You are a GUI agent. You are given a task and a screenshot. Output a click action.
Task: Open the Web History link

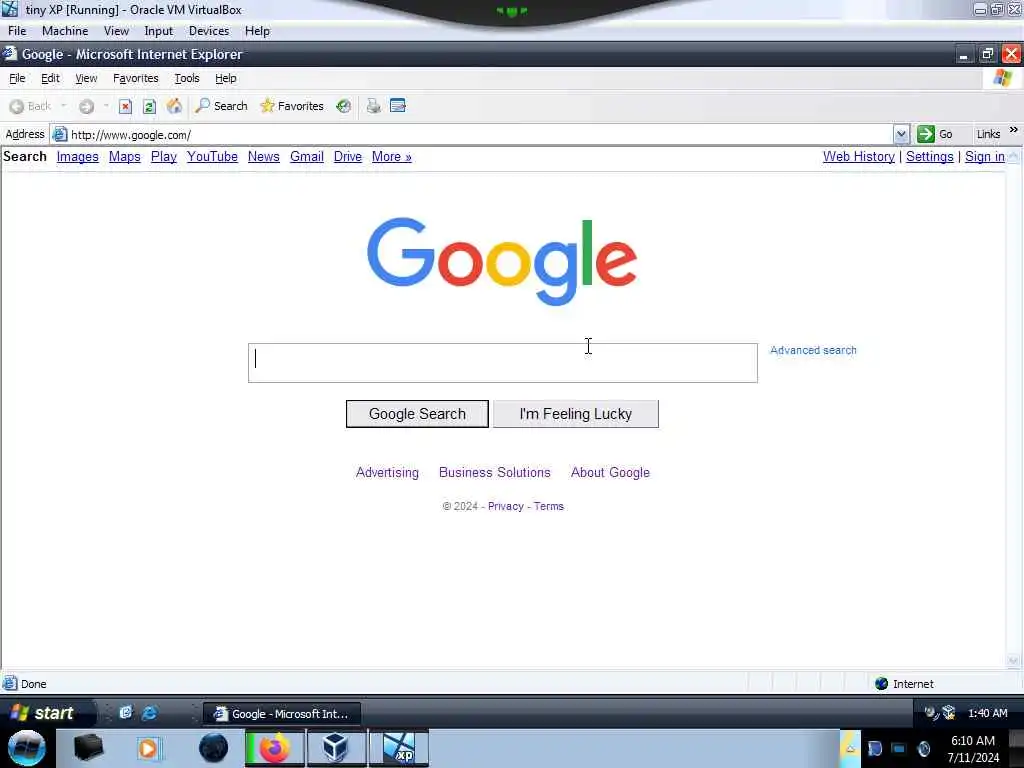[859, 157]
